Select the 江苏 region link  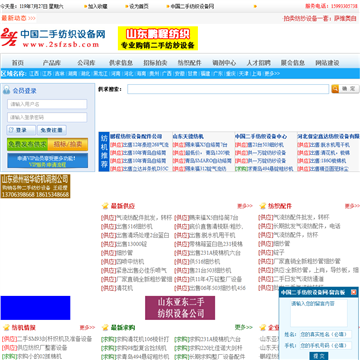point(47,74)
